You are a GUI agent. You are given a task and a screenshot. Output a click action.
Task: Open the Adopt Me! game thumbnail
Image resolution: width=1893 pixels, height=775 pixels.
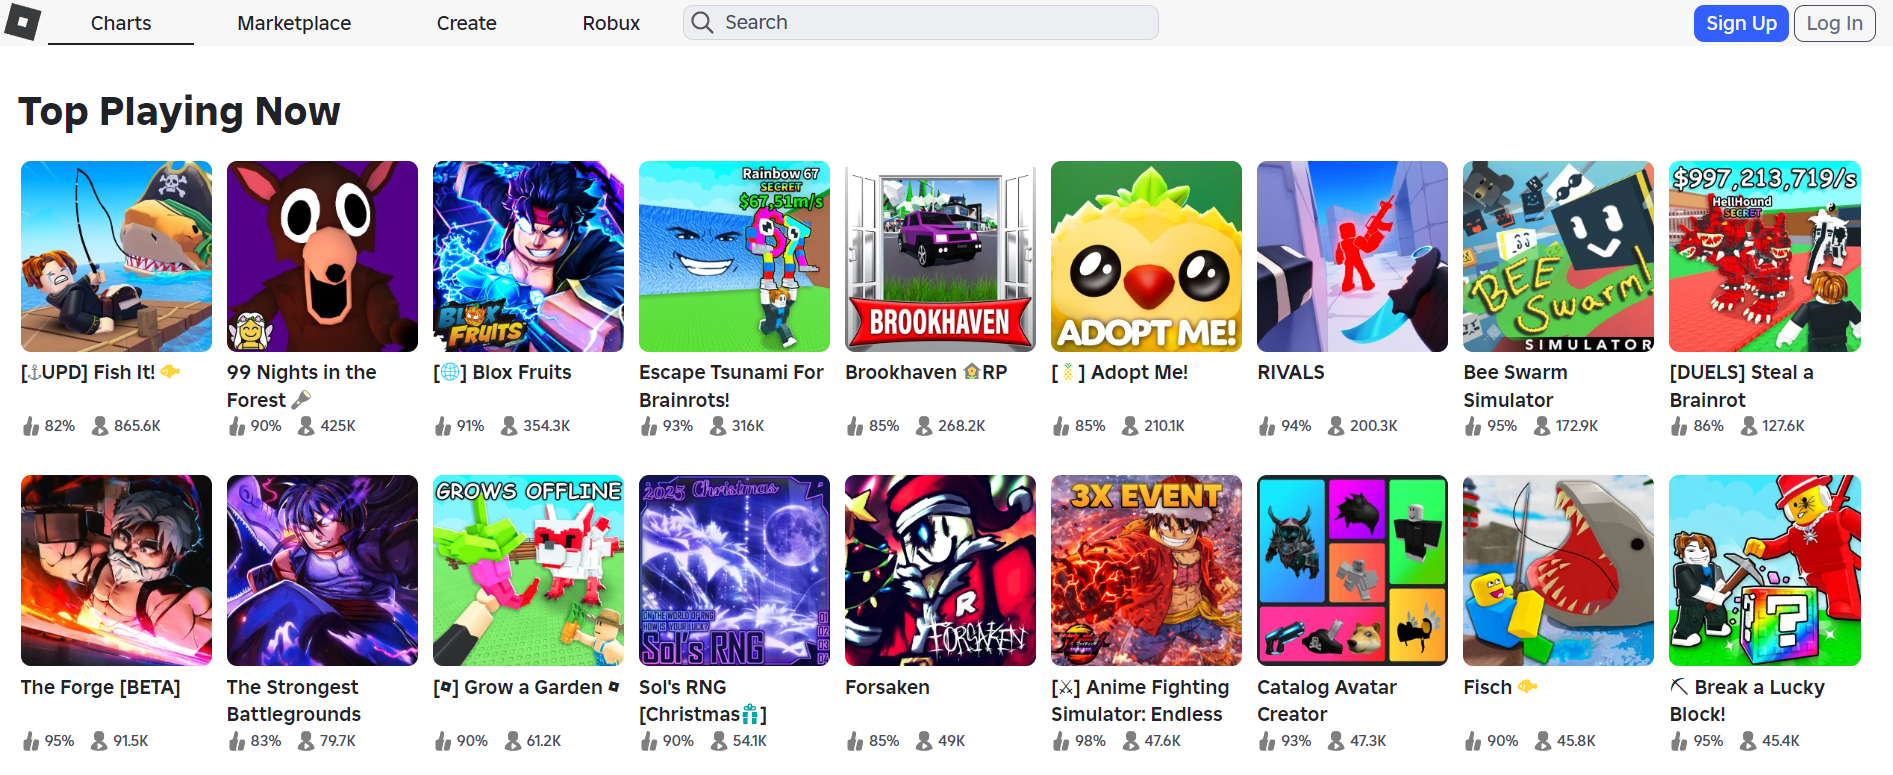(x=1146, y=256)
